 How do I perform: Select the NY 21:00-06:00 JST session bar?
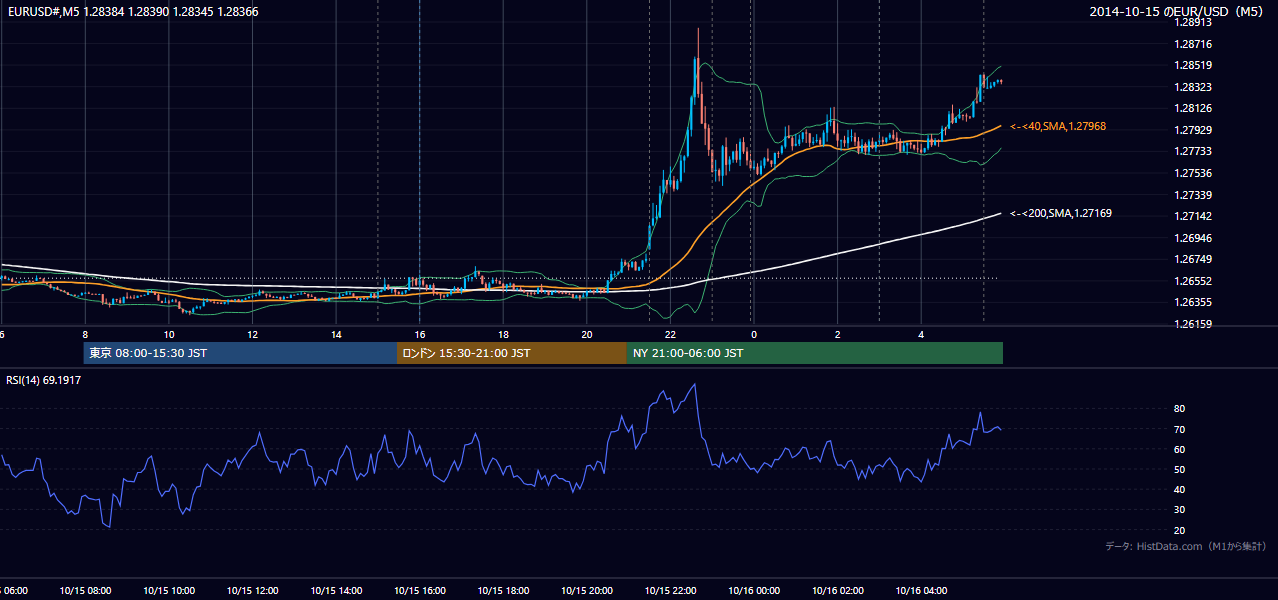tap(815, 353)
